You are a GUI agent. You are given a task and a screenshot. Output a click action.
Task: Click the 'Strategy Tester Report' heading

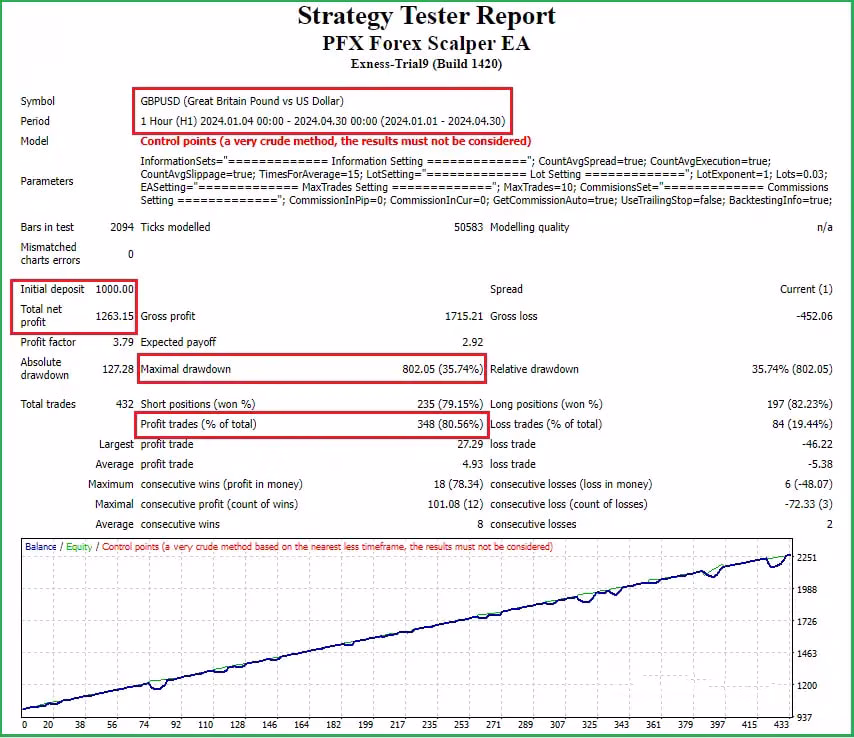click(x=426, y=16)
